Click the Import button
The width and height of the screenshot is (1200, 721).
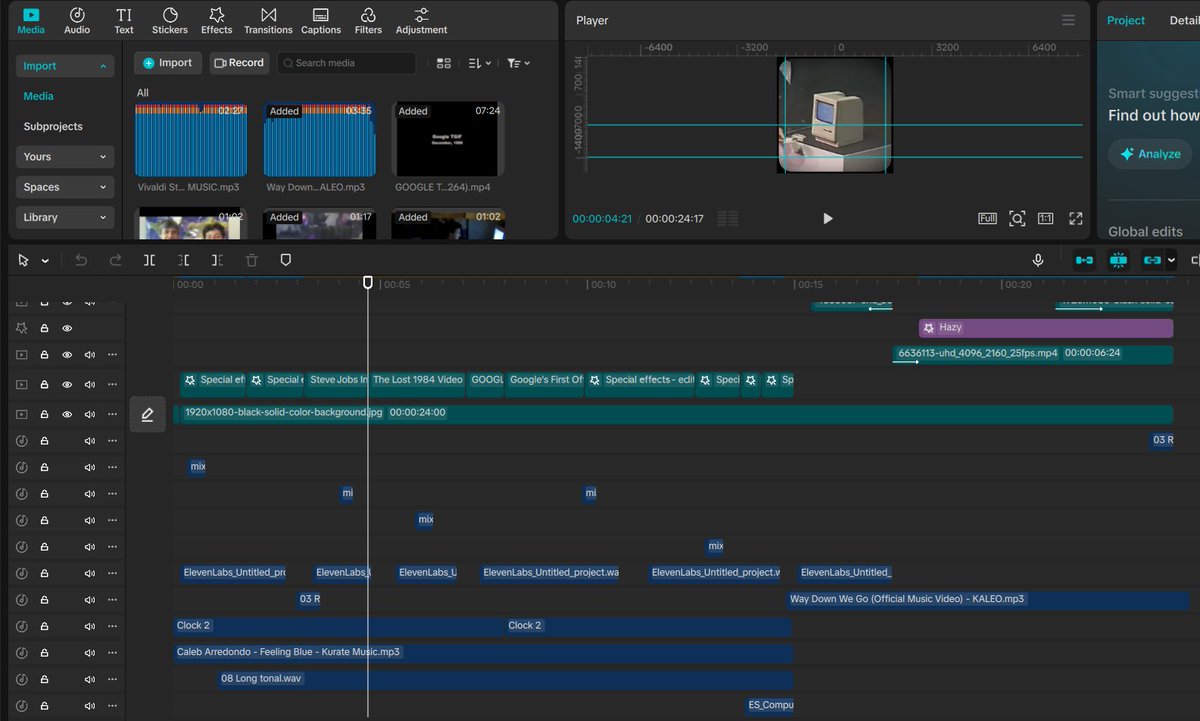[x=167, y=63]
